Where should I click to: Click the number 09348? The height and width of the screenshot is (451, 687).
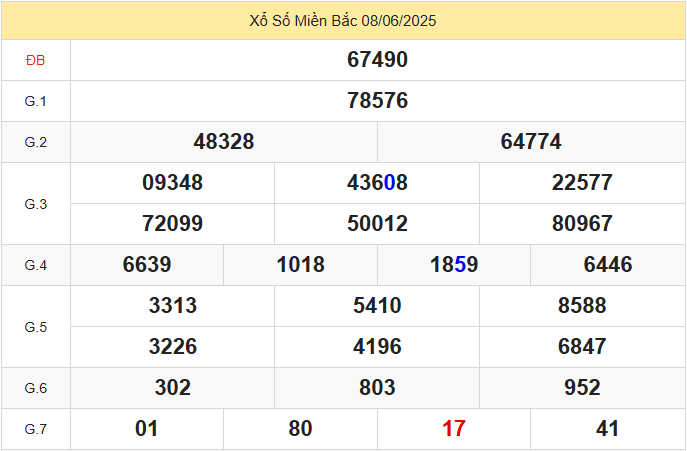172,182
